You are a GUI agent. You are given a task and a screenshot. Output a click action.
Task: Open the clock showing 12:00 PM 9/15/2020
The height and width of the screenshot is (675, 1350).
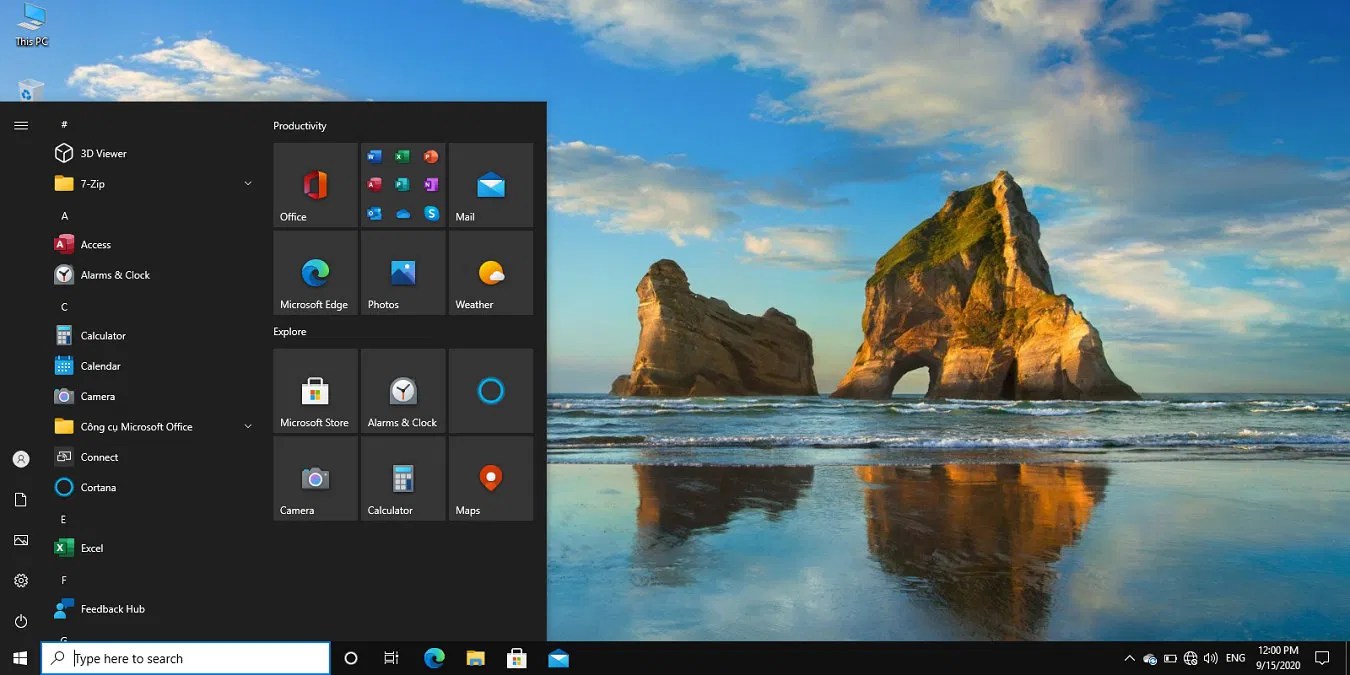[x=1277, y=658]
